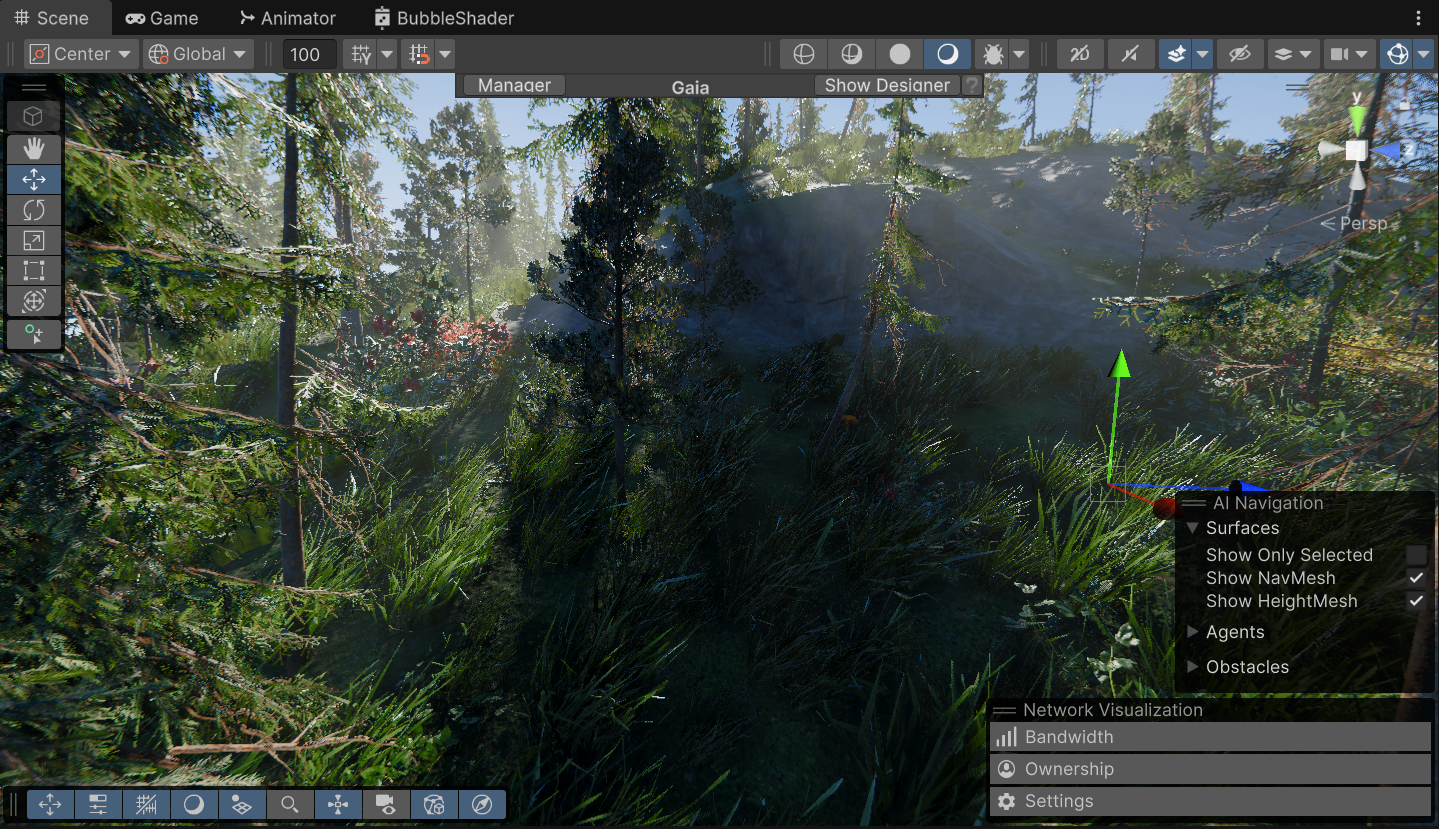Open the Center pivot mode dropdown
The height and width of the screenshot is (829, 1439).
[x=80, y=53]
